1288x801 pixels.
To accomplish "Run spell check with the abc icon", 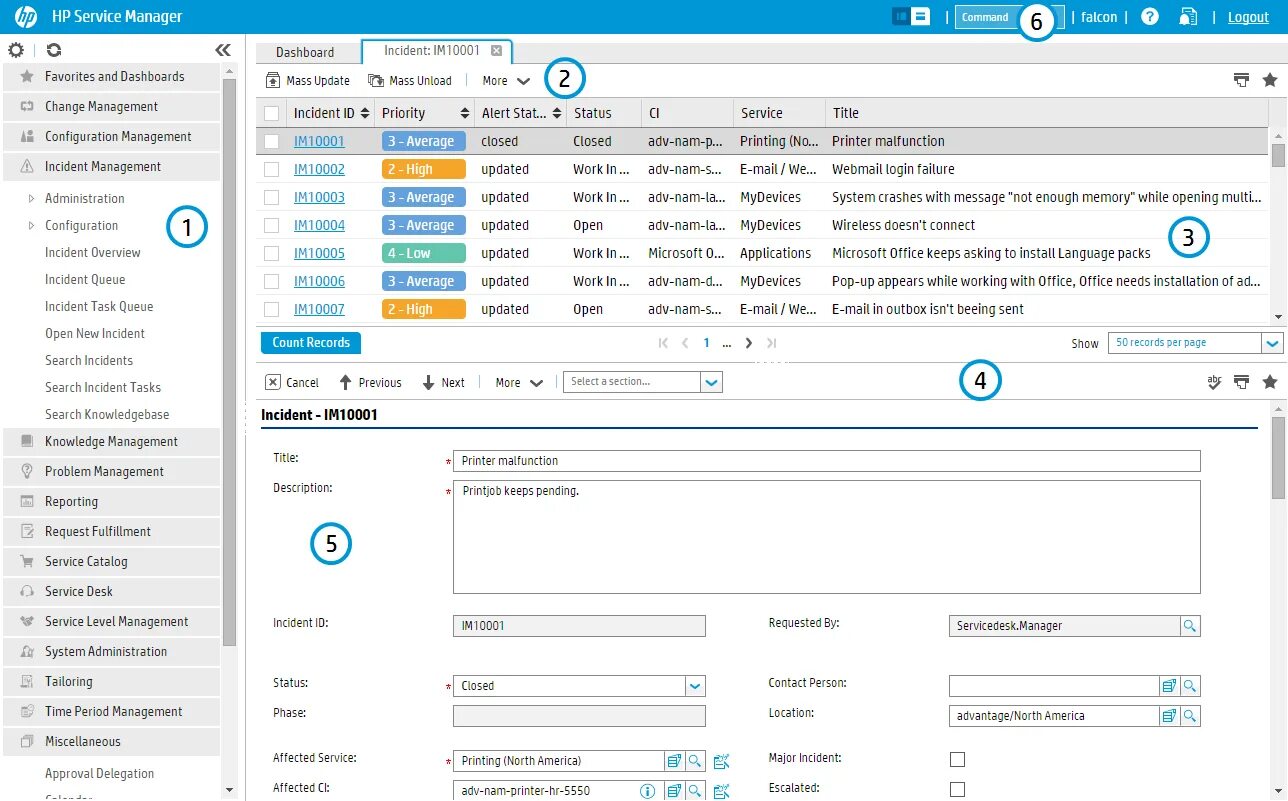I will point(1214,381).
